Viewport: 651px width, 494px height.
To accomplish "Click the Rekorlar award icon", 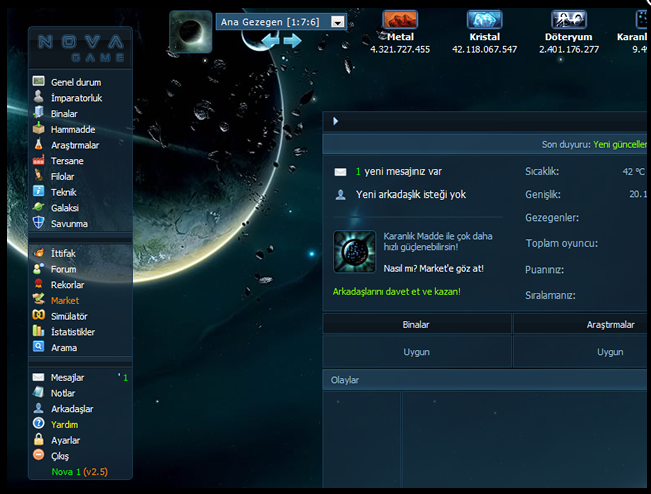I will [39, 284].
